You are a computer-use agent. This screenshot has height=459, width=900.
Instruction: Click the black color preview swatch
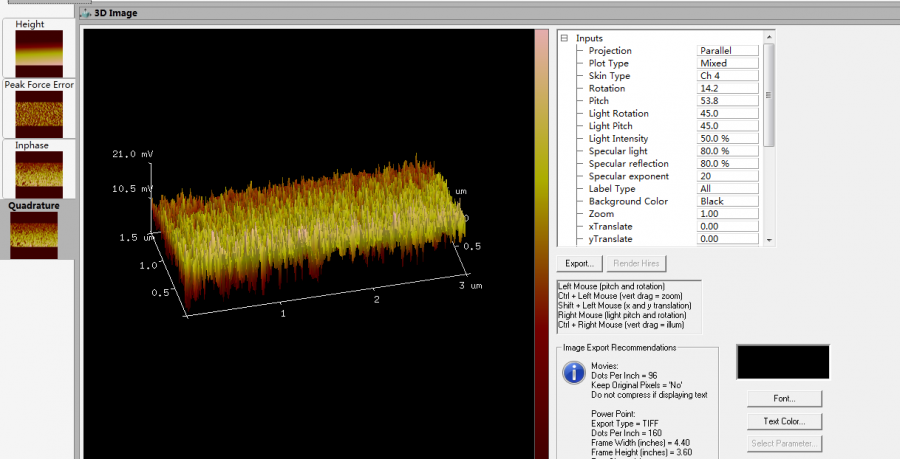[783, 362]
